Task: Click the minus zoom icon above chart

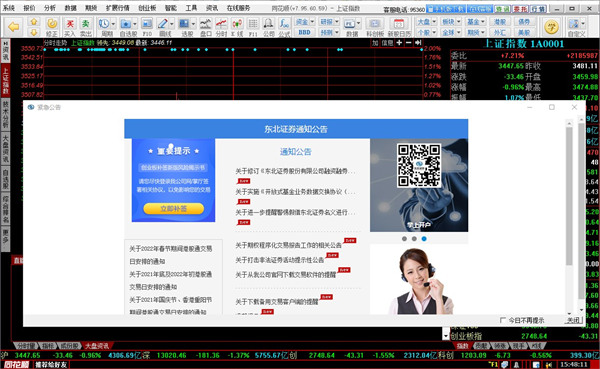Action: (408, 42)
